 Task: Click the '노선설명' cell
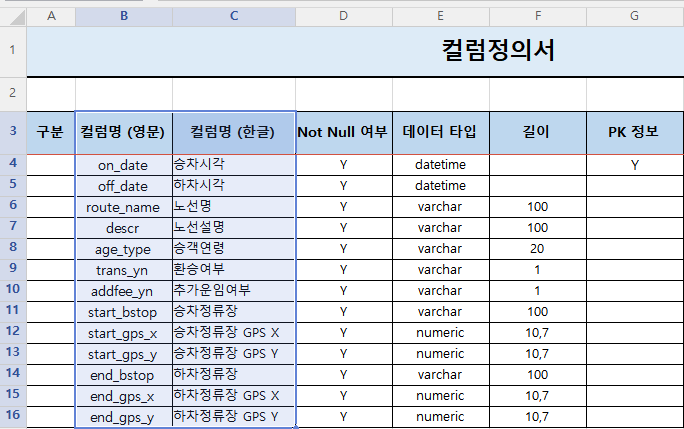[234, 228]
